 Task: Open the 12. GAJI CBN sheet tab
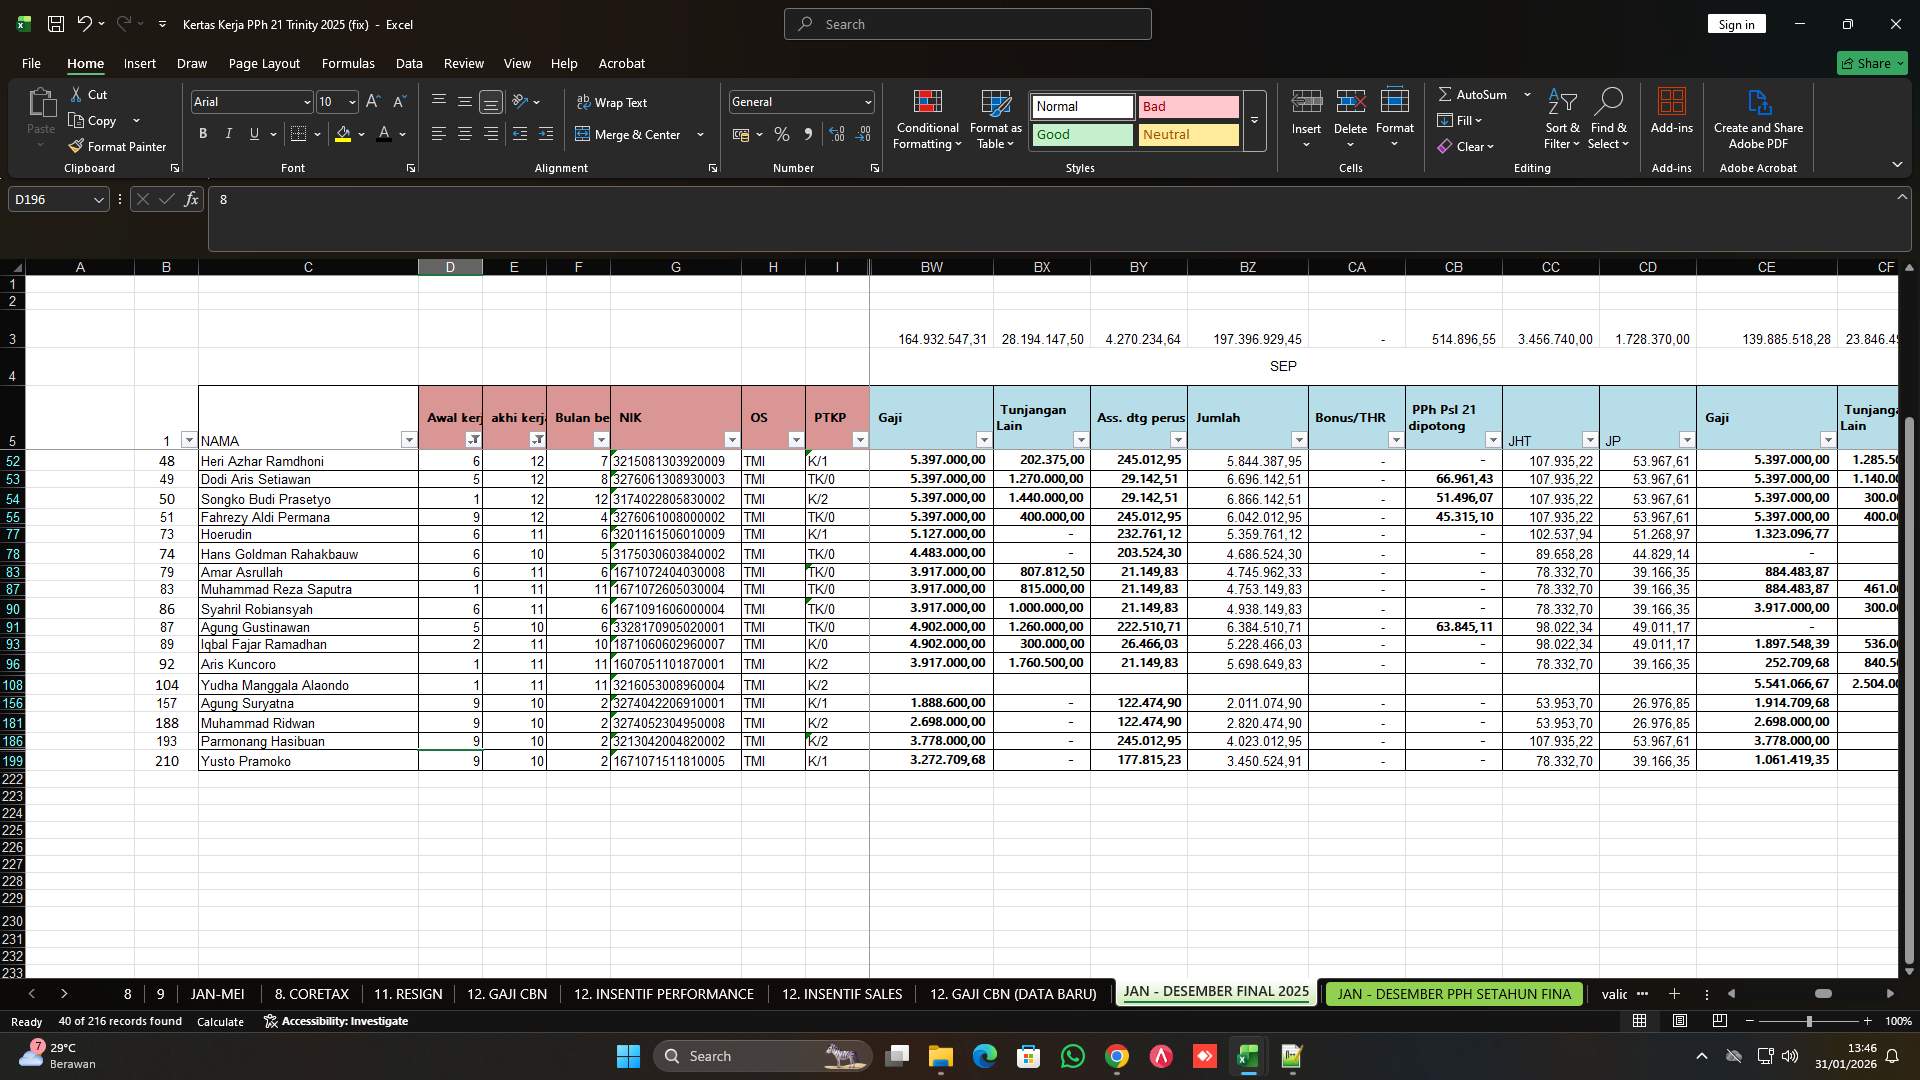coord(507,993)
